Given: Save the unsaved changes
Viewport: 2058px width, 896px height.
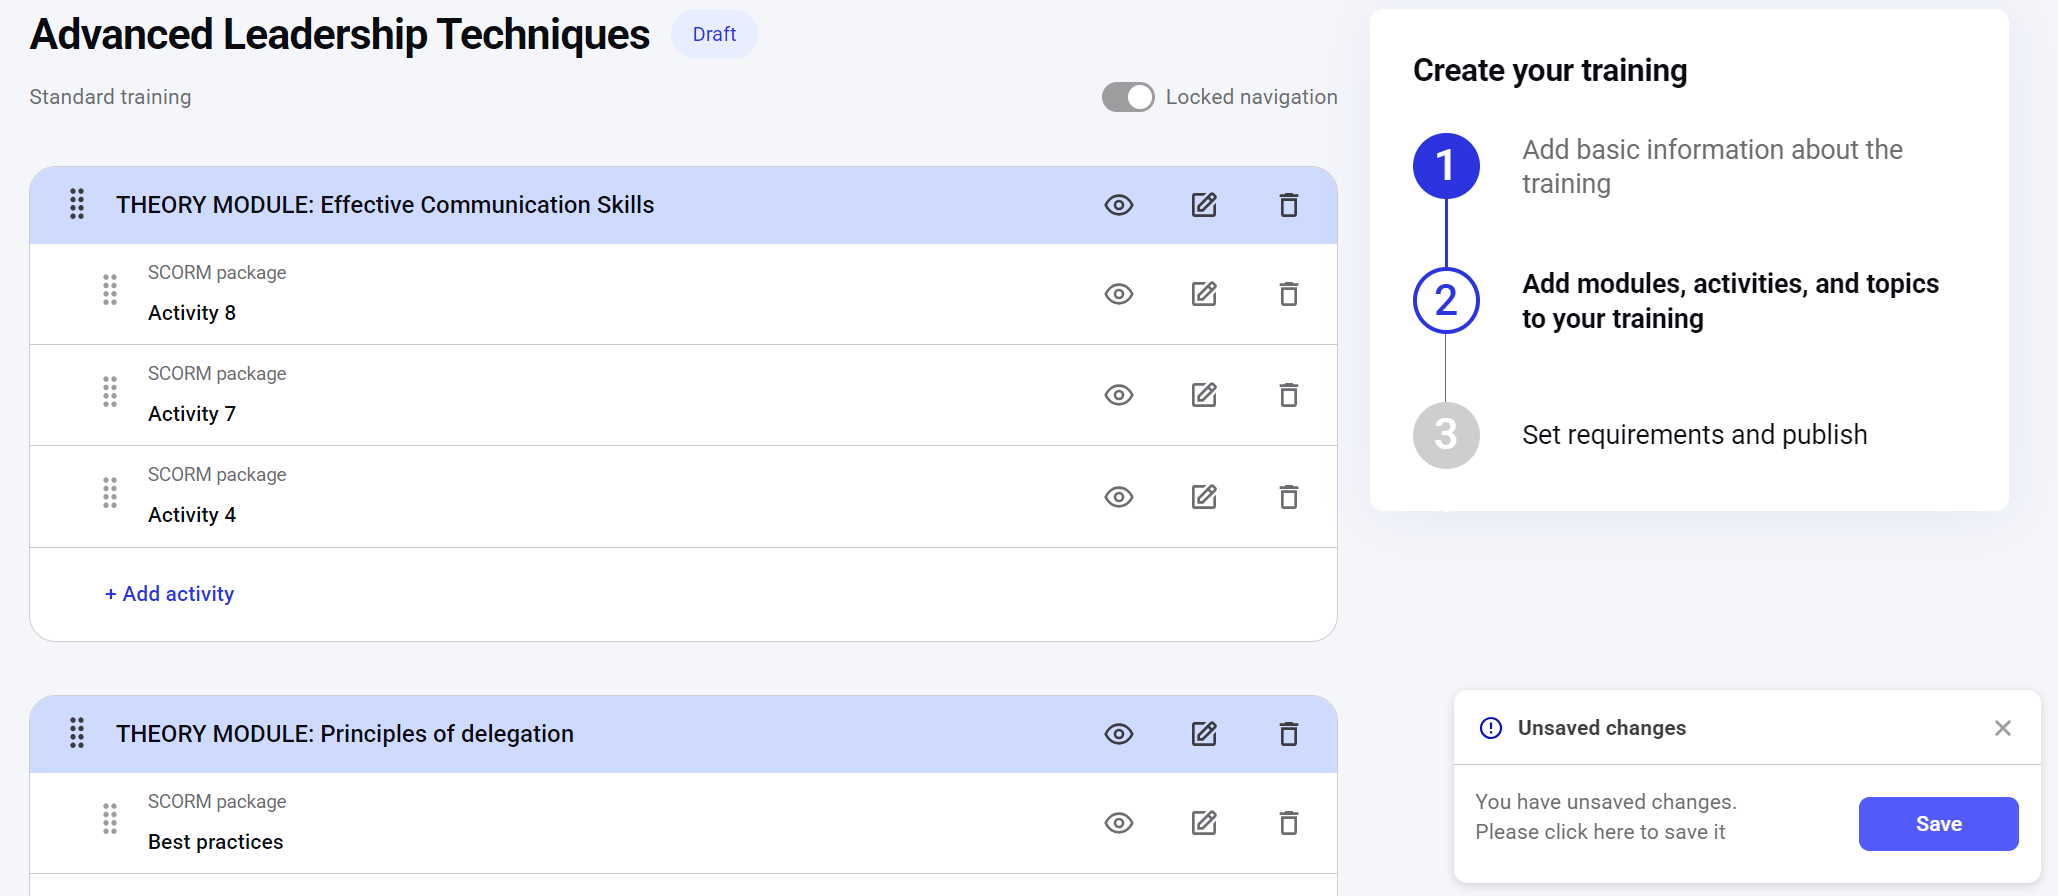Looking at the screenshot, I should click(x=1938, y=824).
